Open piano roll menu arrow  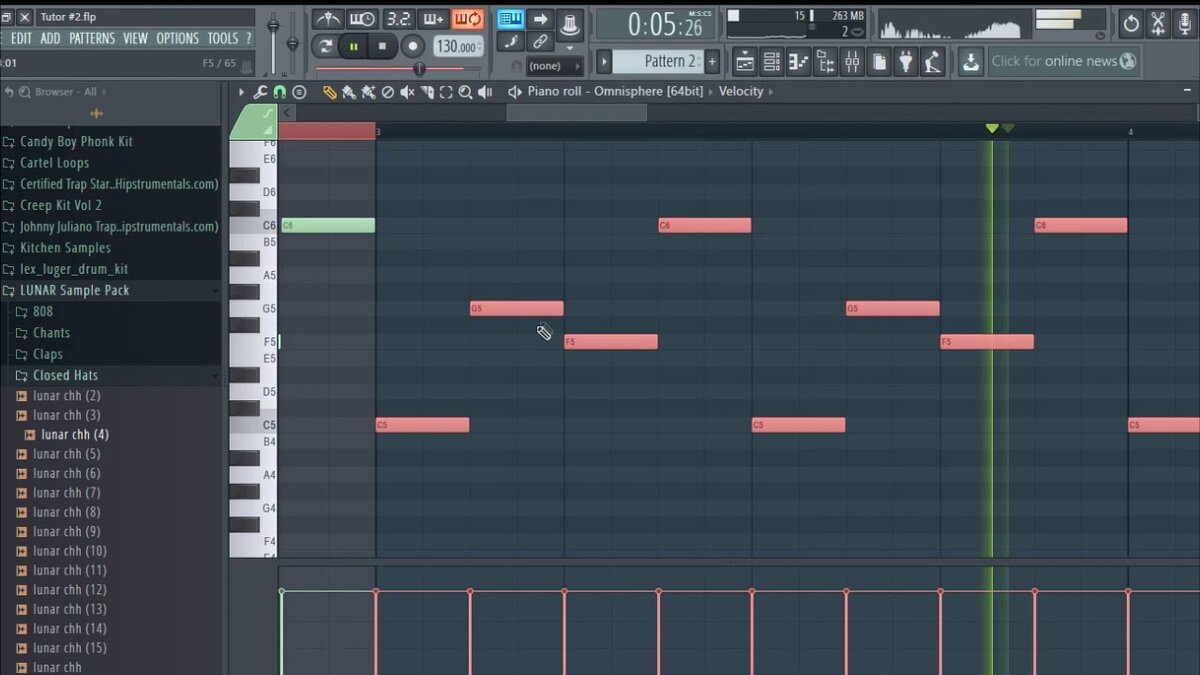pyautogui.click(x=241, y=92)
